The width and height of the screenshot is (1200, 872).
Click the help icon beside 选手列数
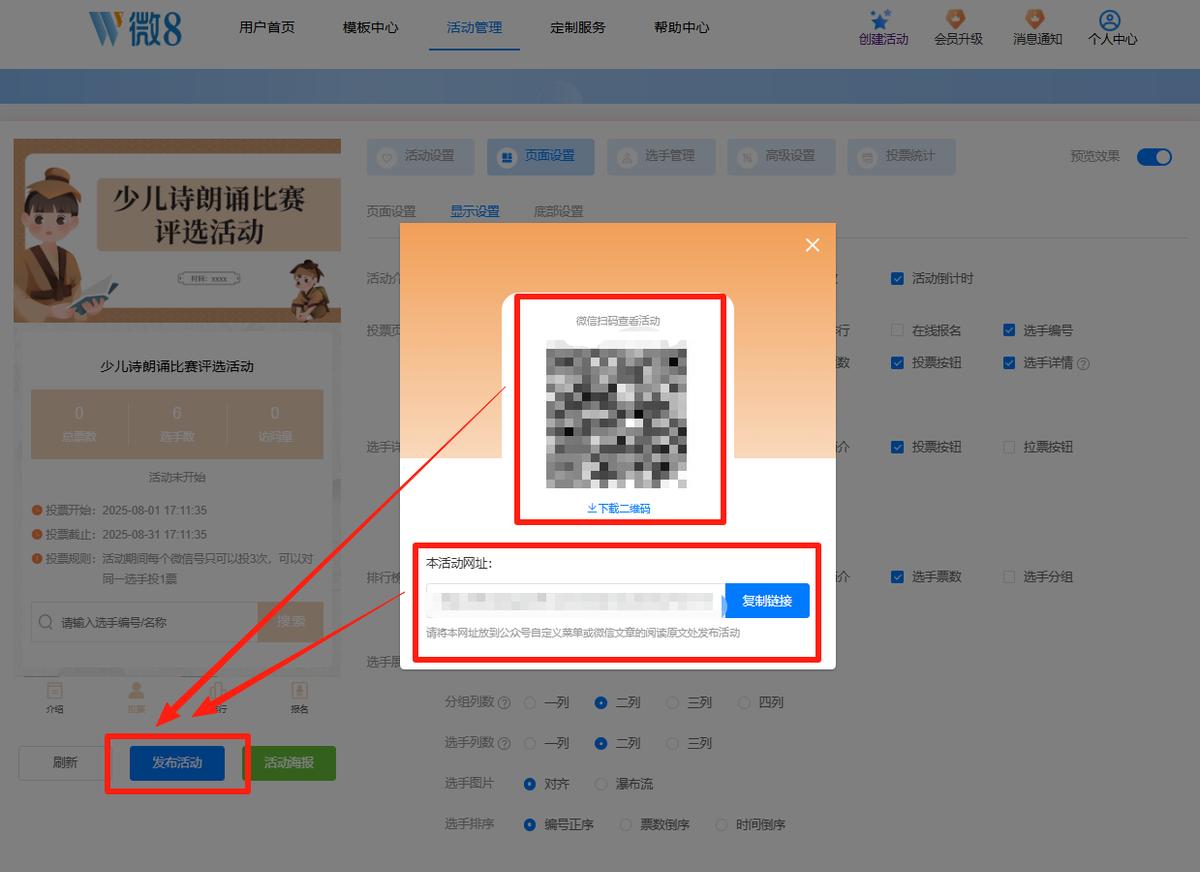(x=504, y=744)
